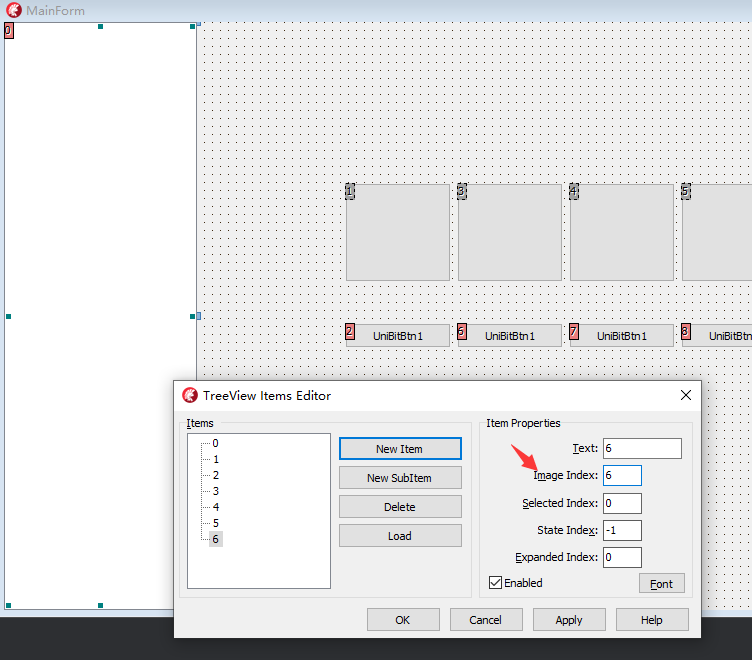Click into the State Index field
Screen dimensions: 752x660
point(622,530)
